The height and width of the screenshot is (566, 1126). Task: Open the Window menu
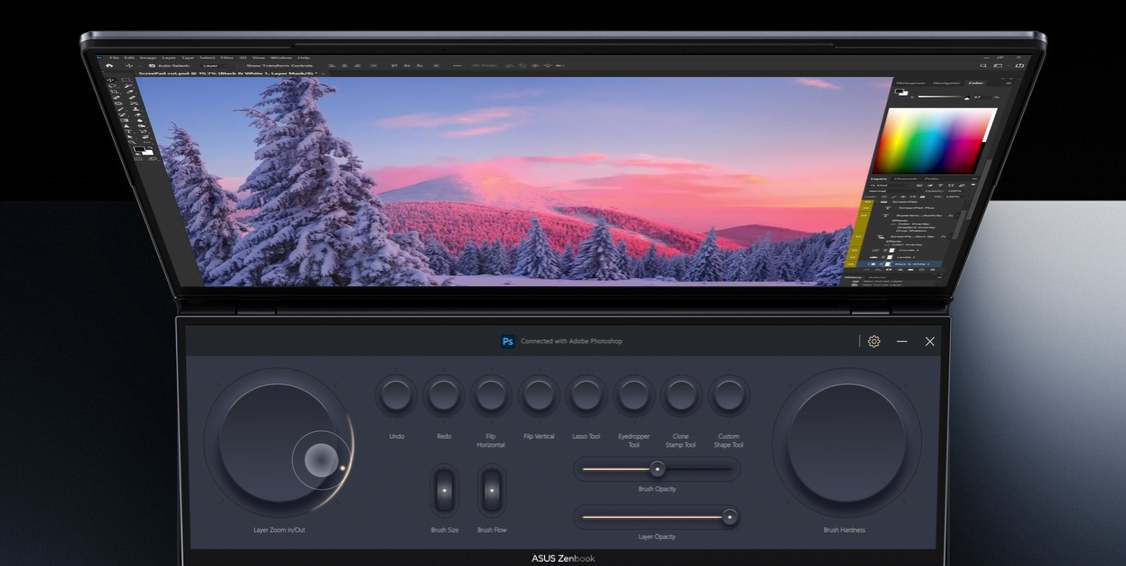pos(281,57)
